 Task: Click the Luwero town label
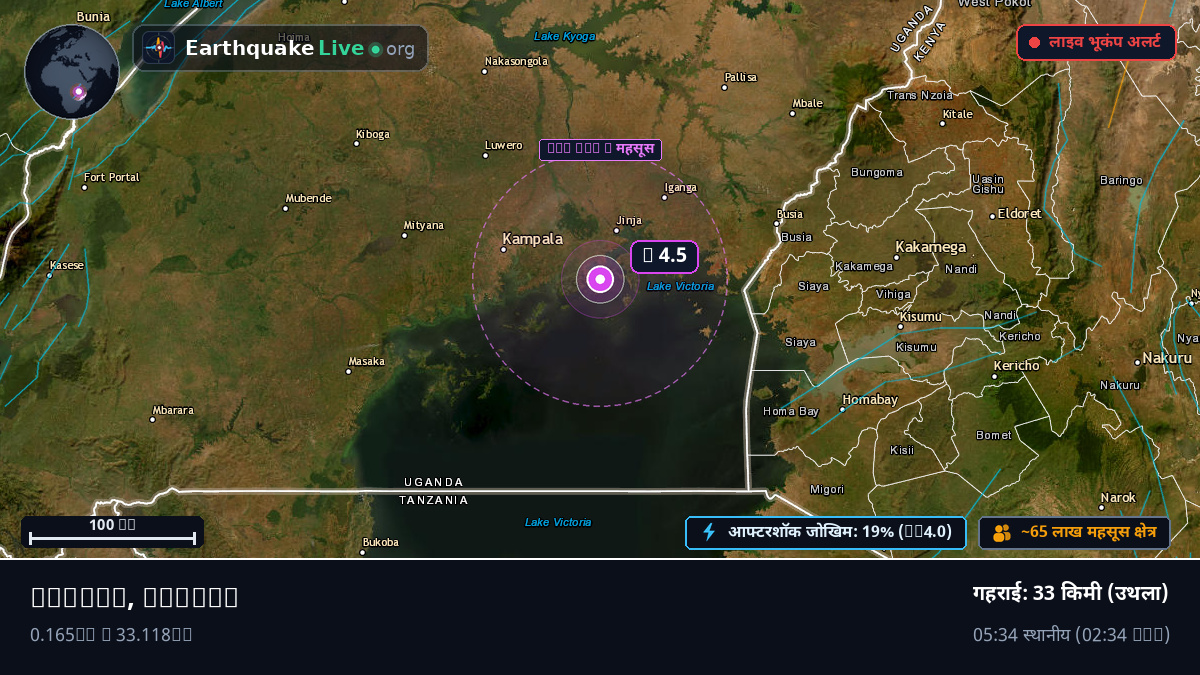pyautogui.click(x=503, y=145)
